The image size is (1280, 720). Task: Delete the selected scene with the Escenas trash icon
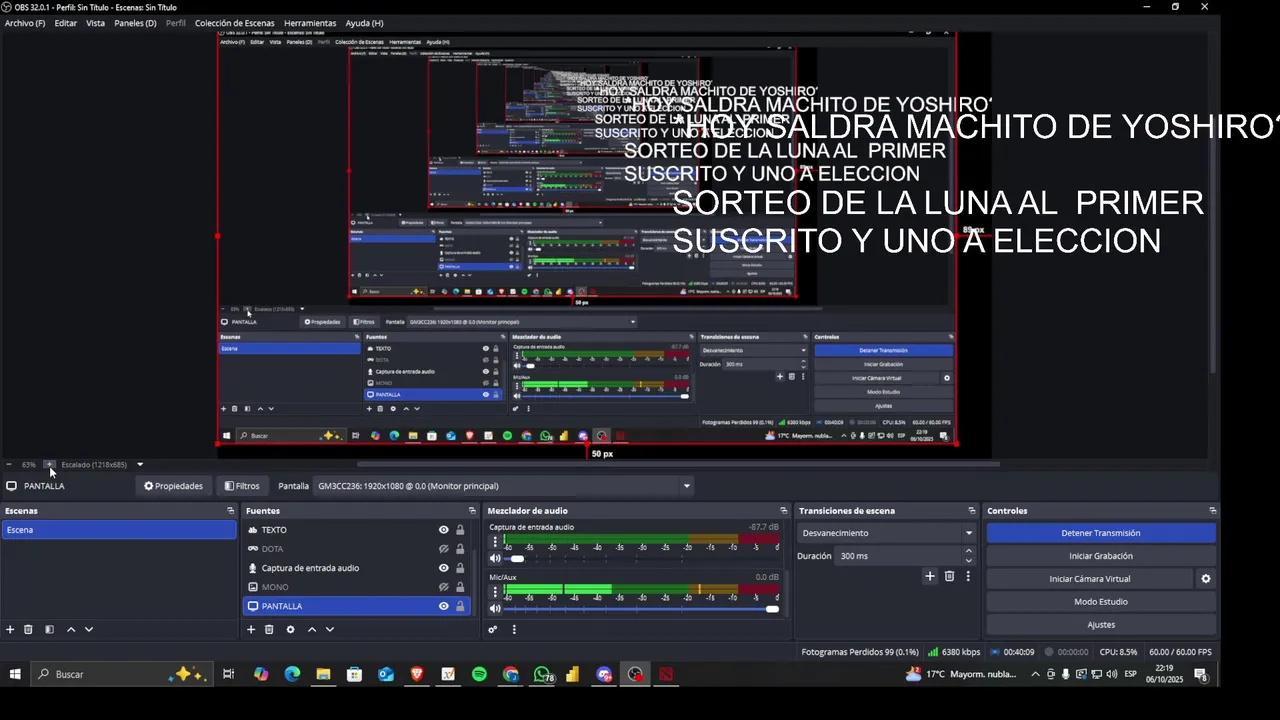[28, 630]
